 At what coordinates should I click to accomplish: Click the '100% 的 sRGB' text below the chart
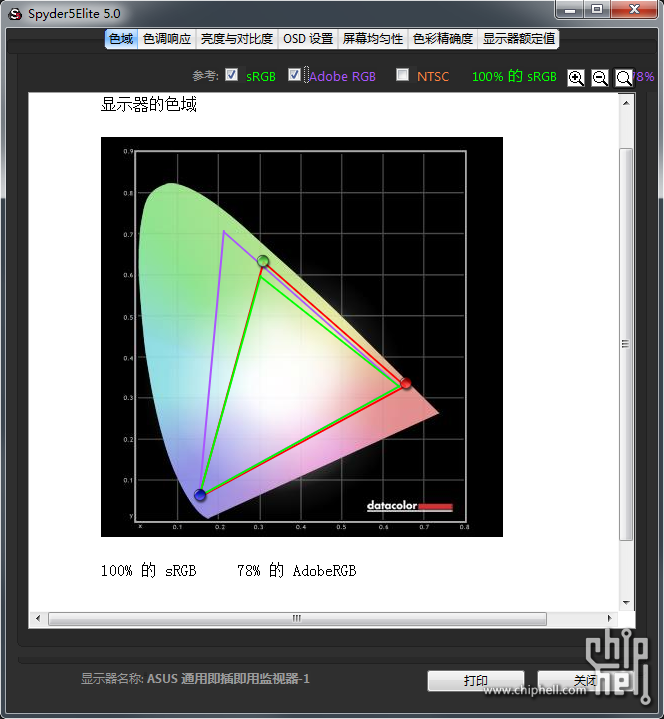[x=149, y=570]
